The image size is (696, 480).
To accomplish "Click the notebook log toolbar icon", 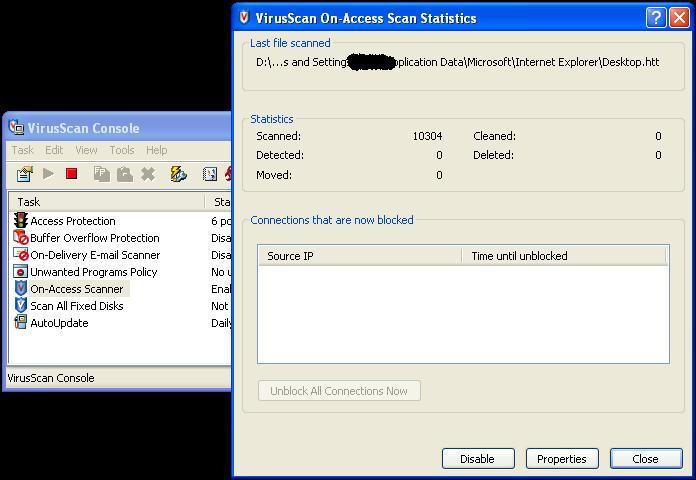I will coord(210,174).
